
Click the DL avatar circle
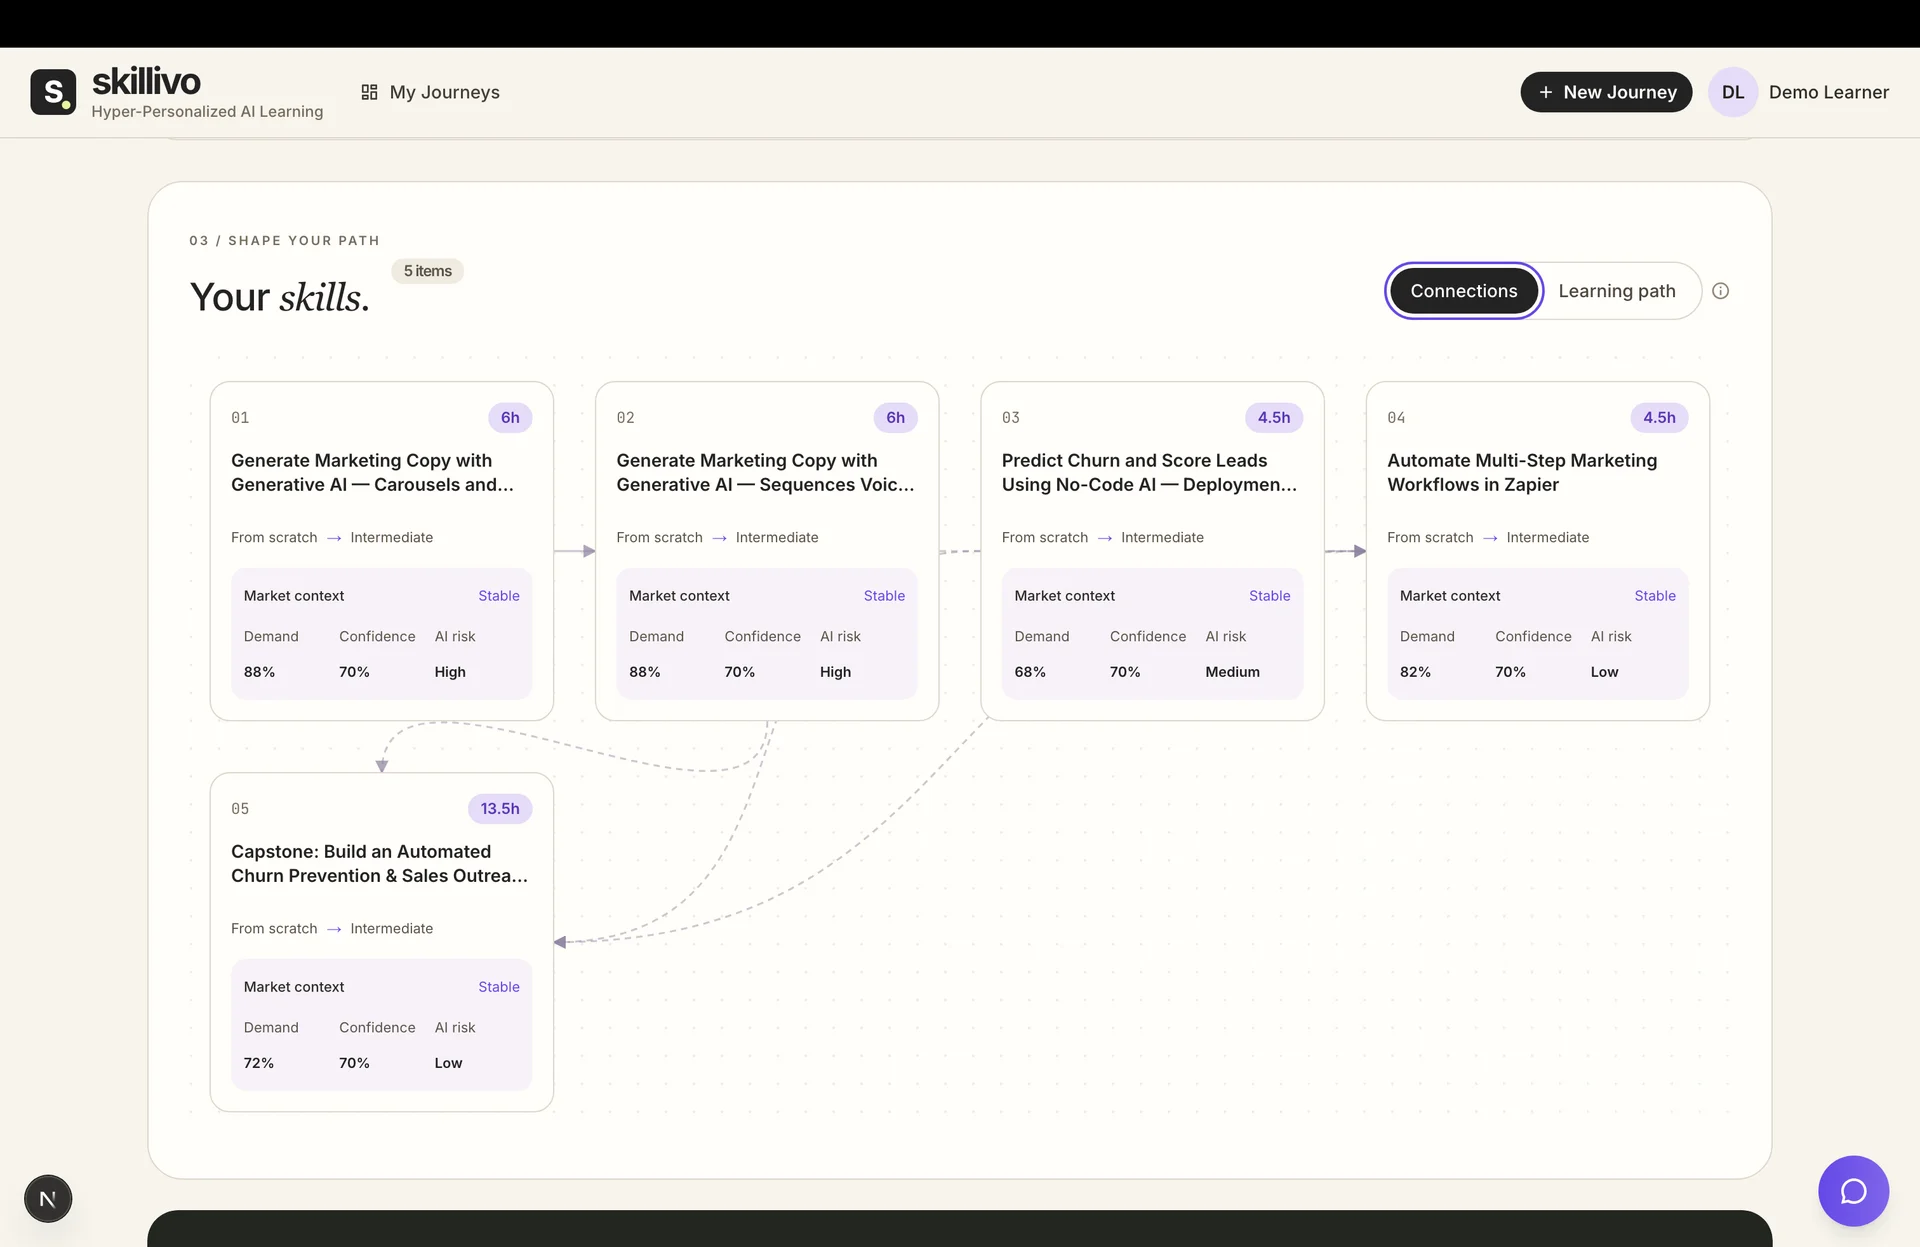point(1733,92)
